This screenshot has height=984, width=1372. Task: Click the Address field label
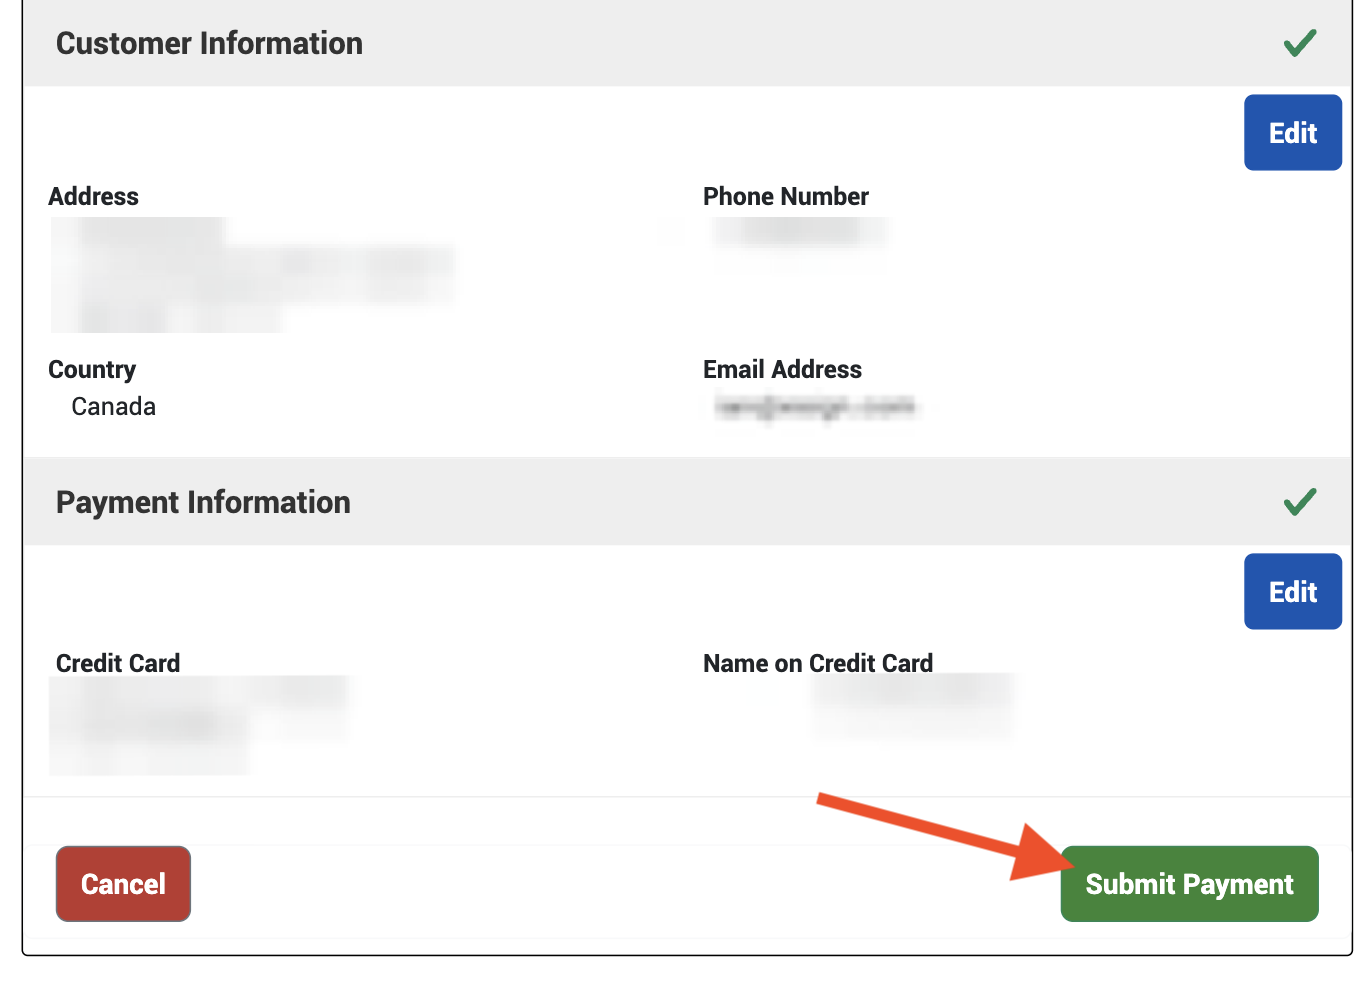click(94, 197)
